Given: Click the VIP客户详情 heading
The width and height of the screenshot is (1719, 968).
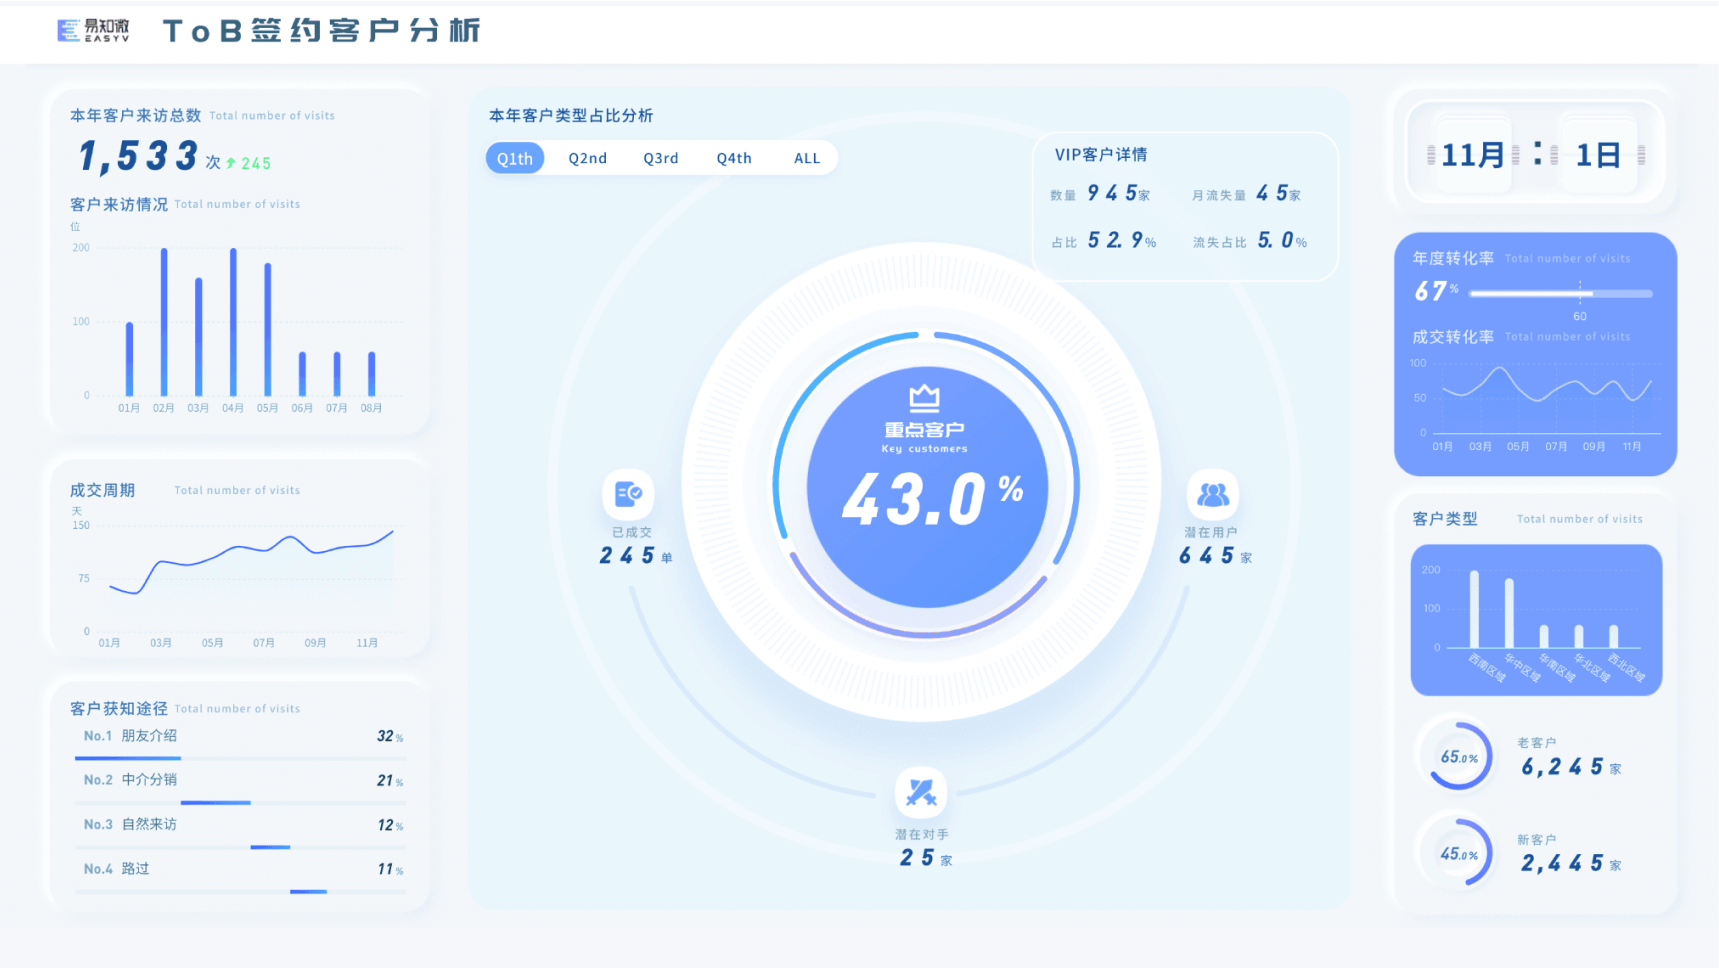Looking at the screenshot, I should tap(1101, 154).
